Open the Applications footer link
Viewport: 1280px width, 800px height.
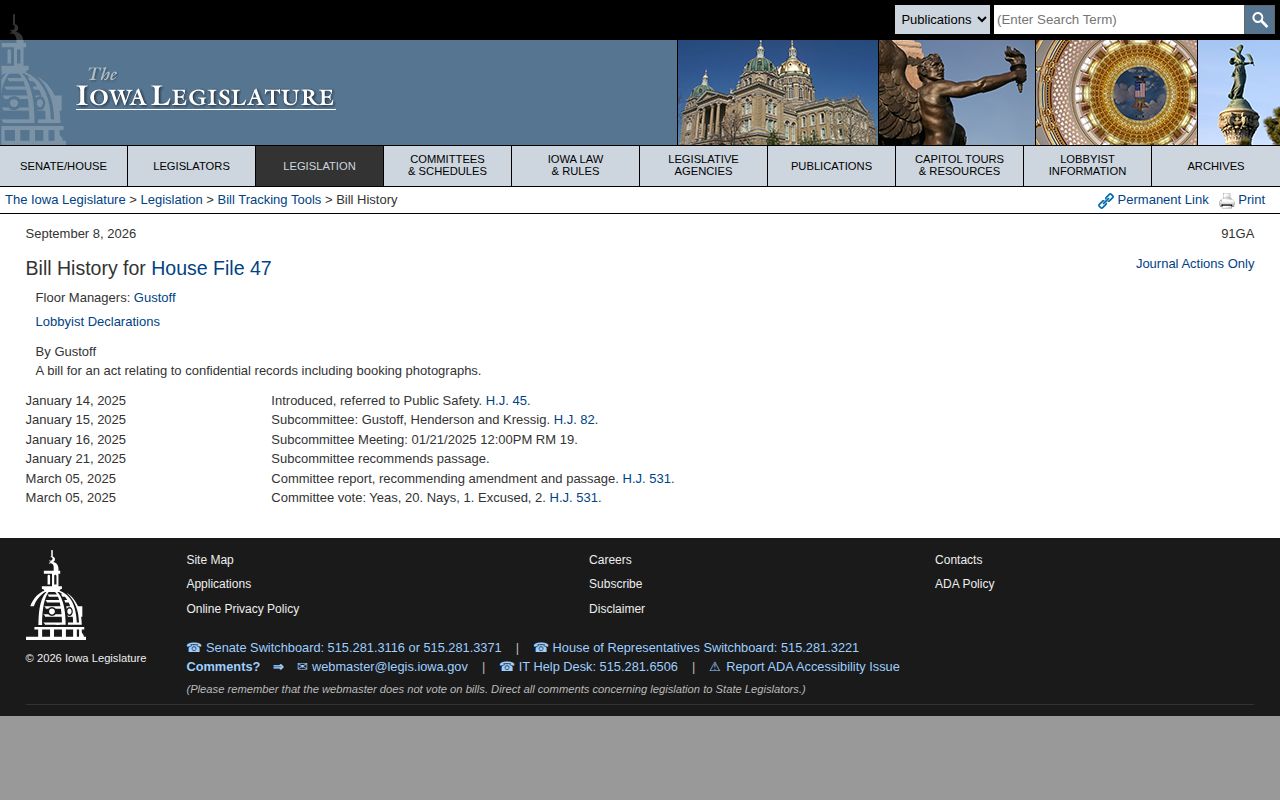click(x=219, y=584)
